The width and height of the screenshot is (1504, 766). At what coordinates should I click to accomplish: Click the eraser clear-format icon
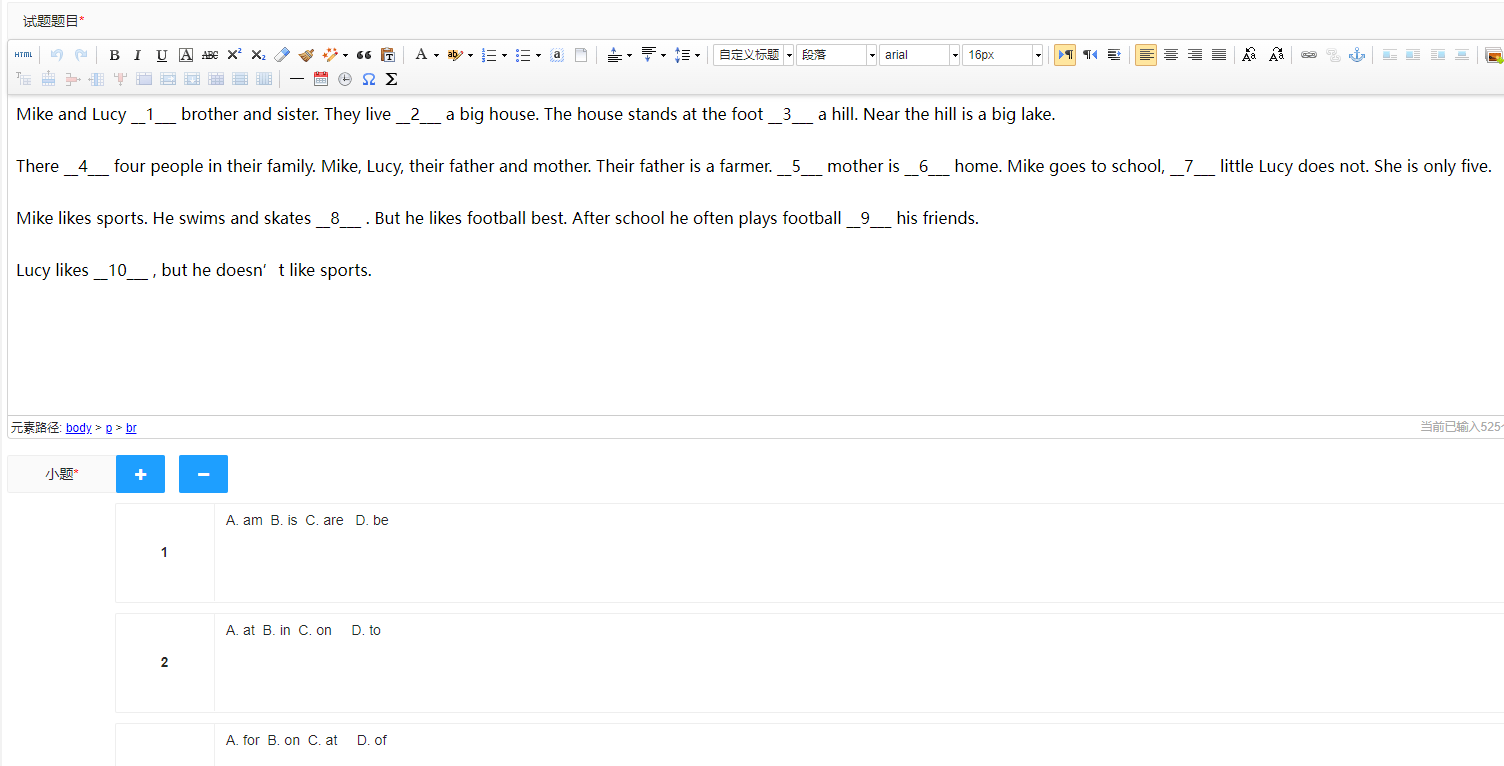click(282, 55)
